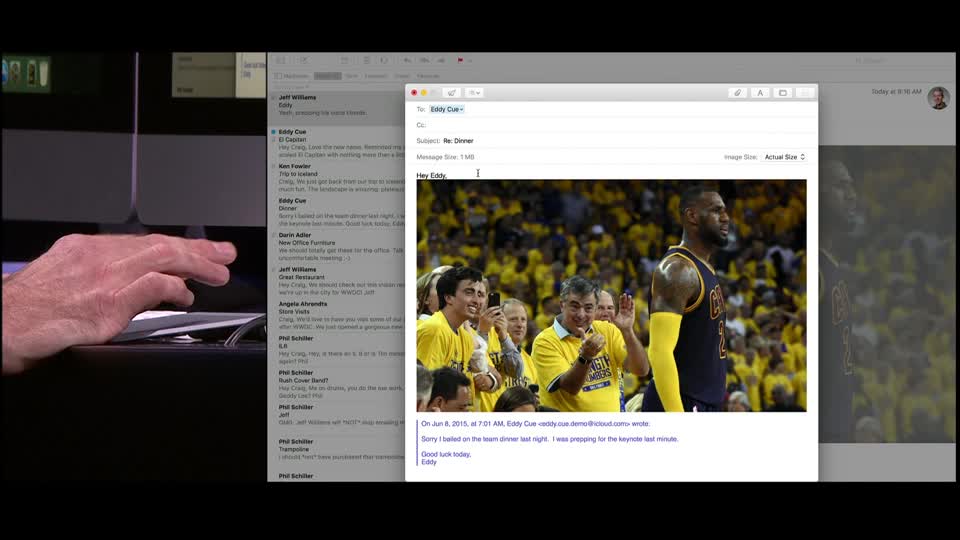Click the paperclip attach file icon
Viewport: 960px width, 540px height.
737,93
